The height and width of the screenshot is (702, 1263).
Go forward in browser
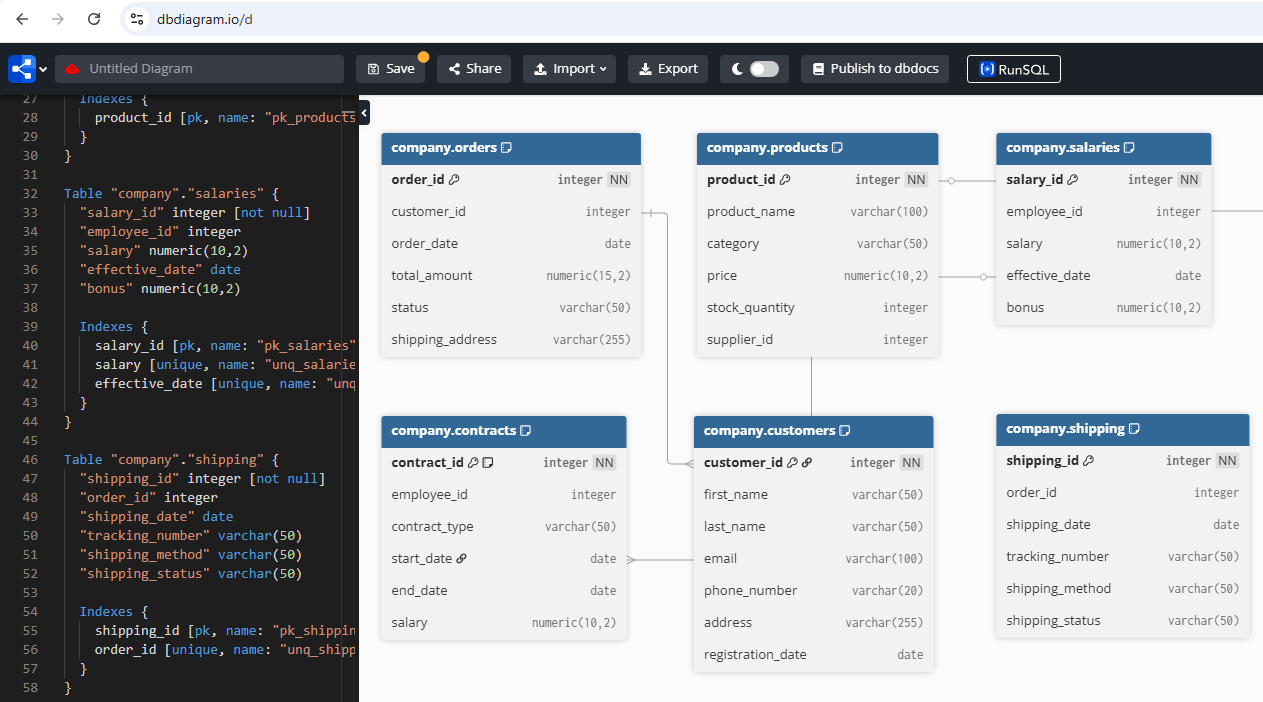[x=58, y=19]
